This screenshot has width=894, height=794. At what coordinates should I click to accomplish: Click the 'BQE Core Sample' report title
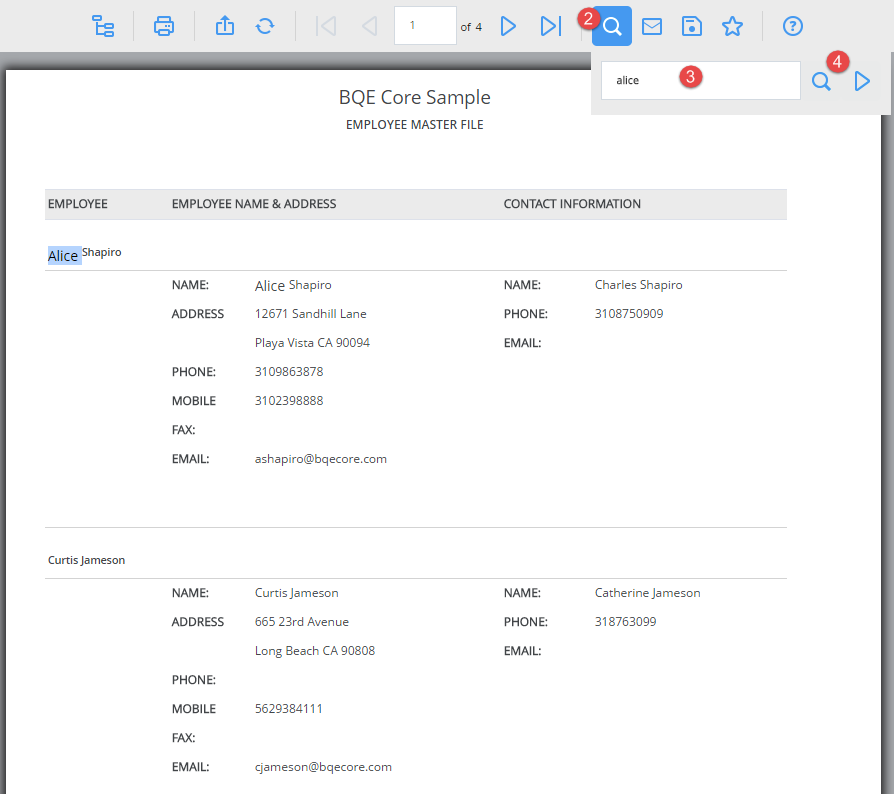pyautogui.click(x=415, y=97)
